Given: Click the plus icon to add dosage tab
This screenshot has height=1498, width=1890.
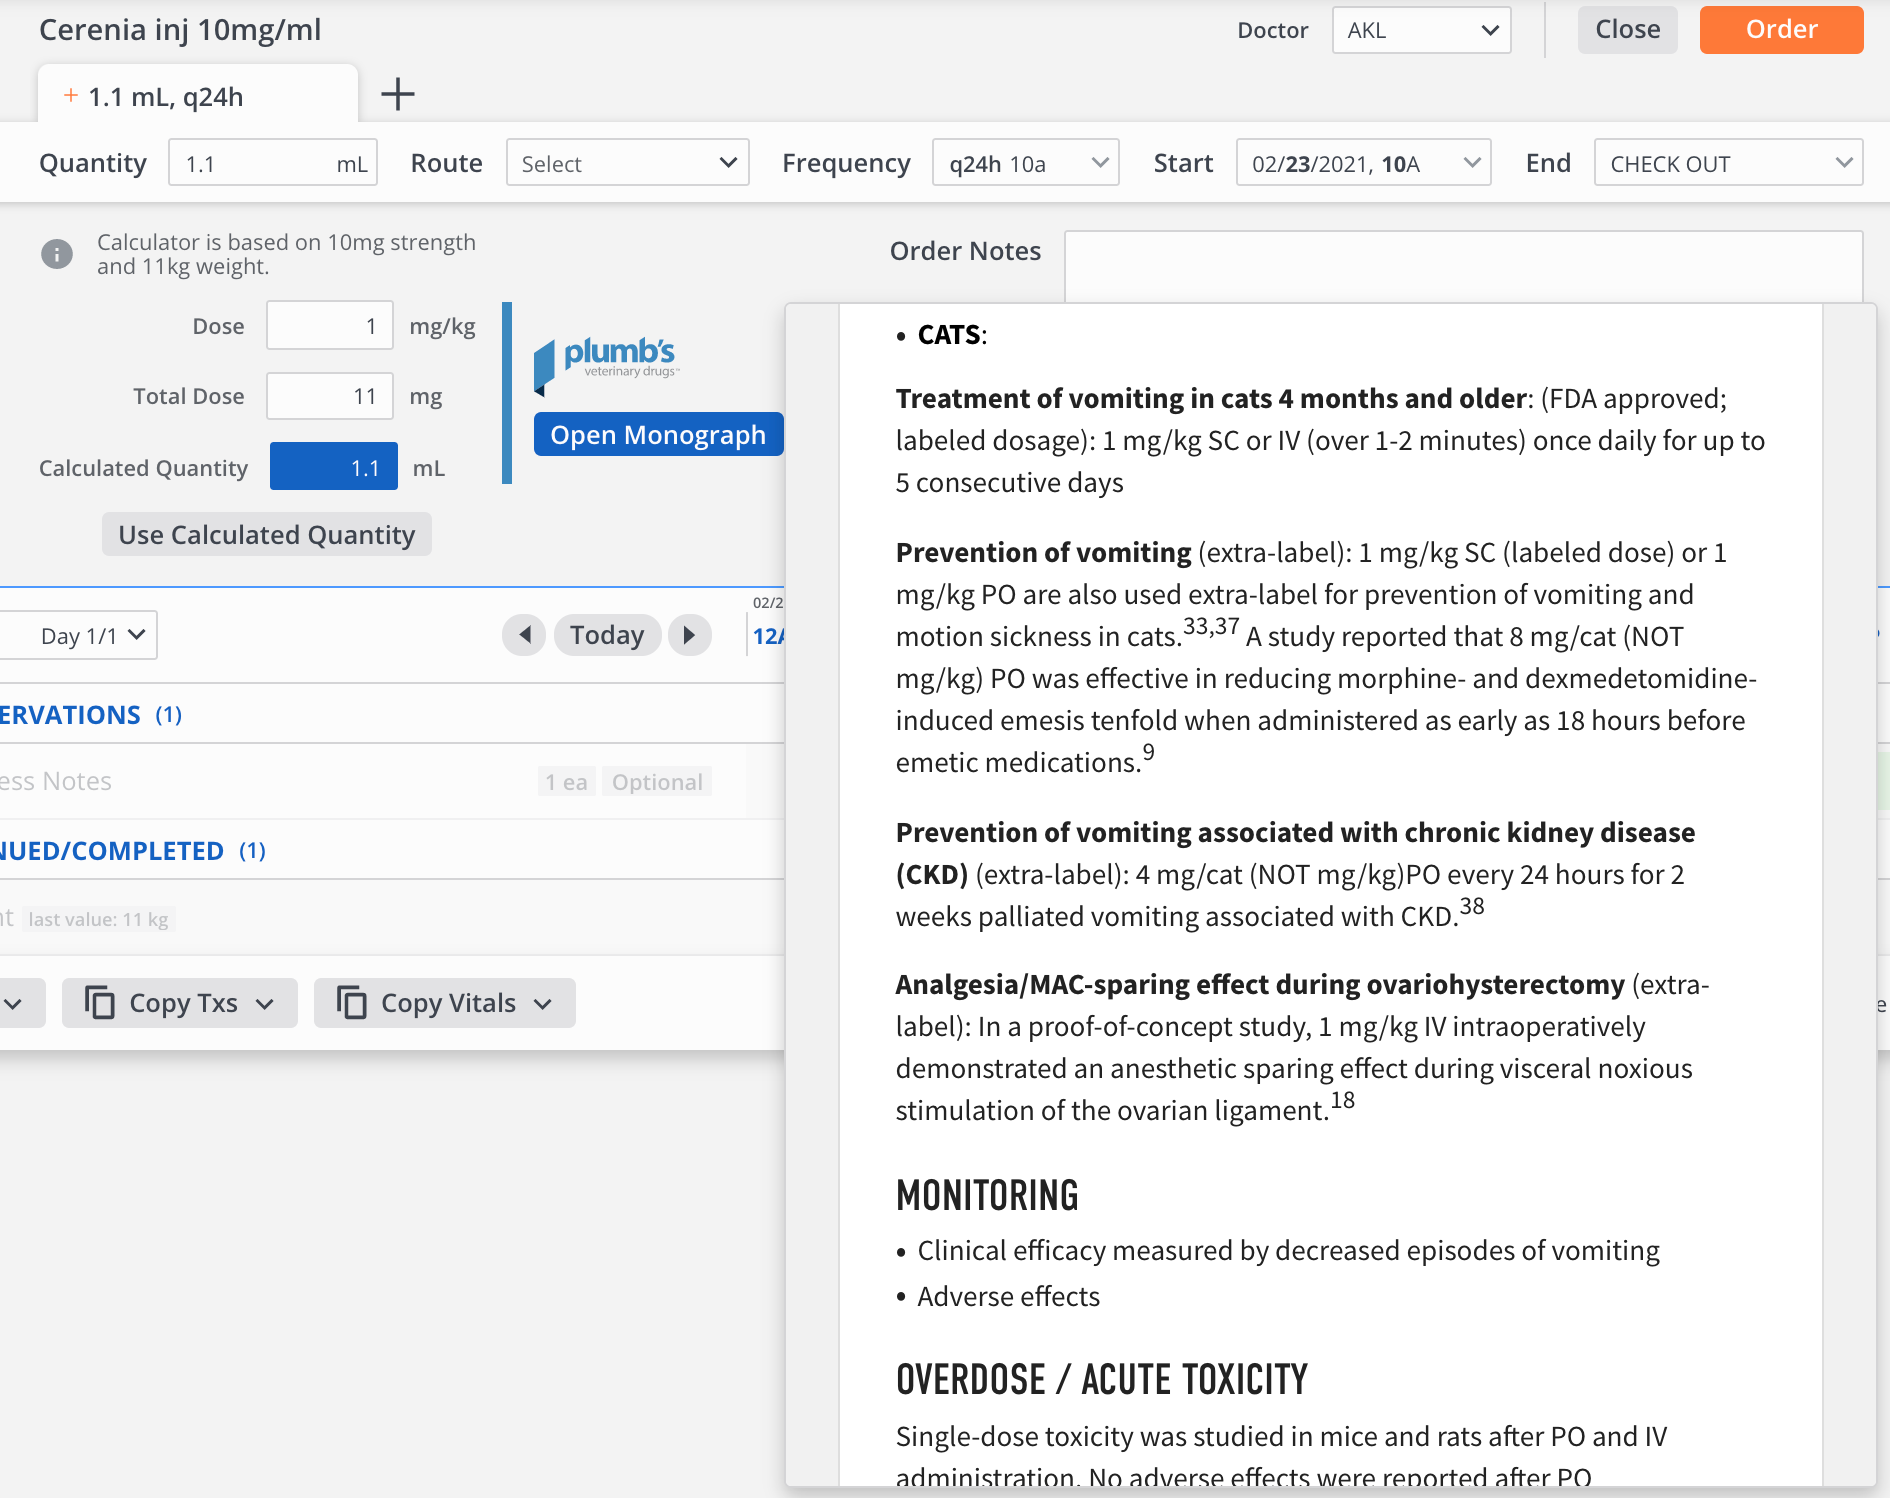Looking at the screenshot, I should pyautogui.click(x=397, y=95).
